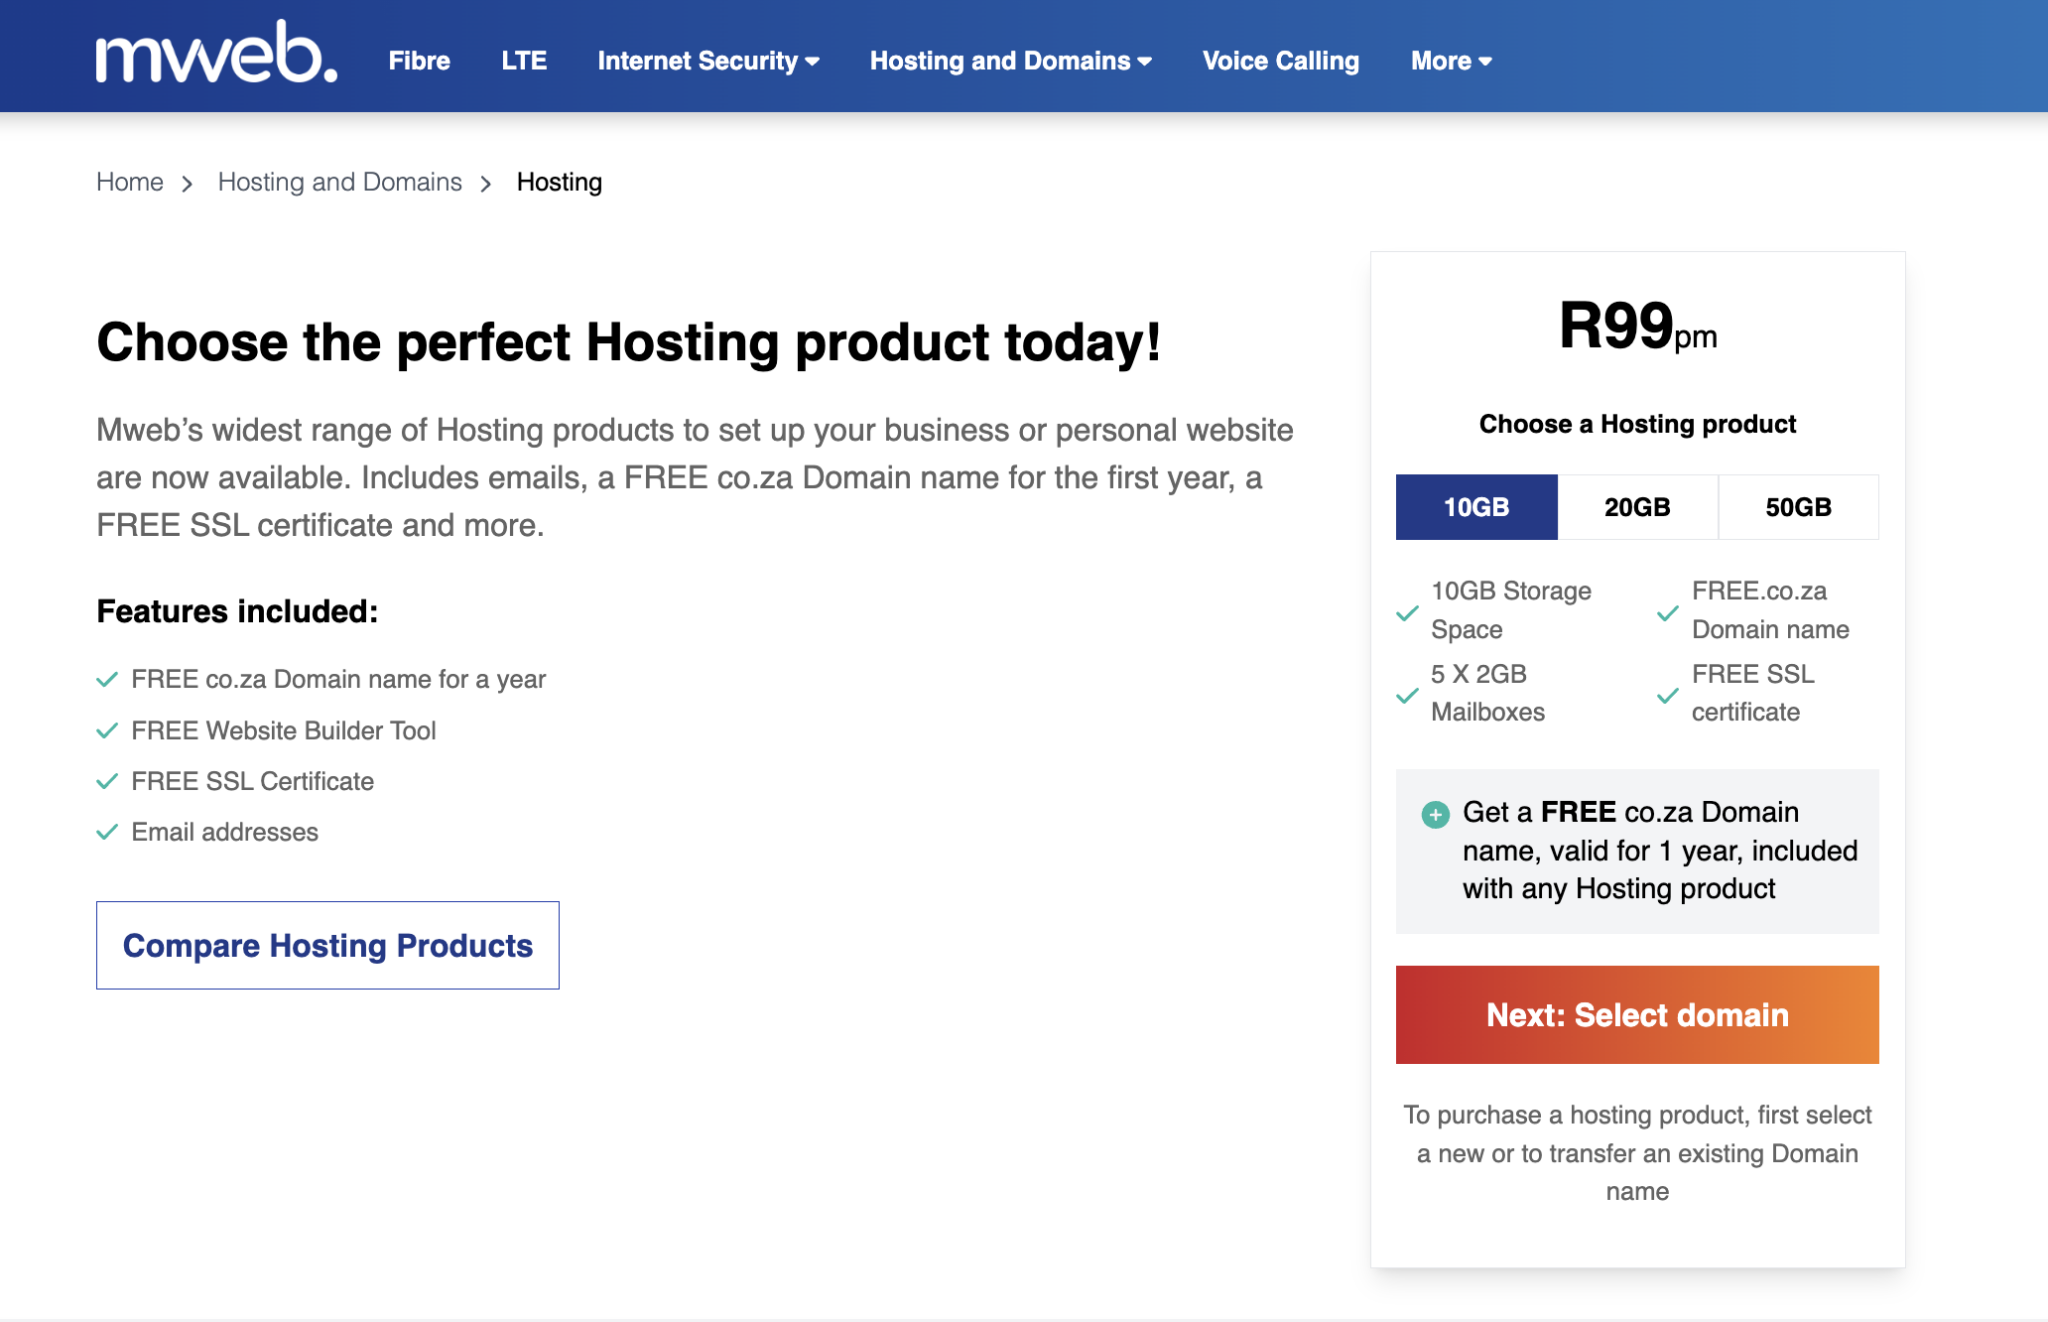Select the 10GB hosting option
2048x1322 pixels.
(1476, 507)
